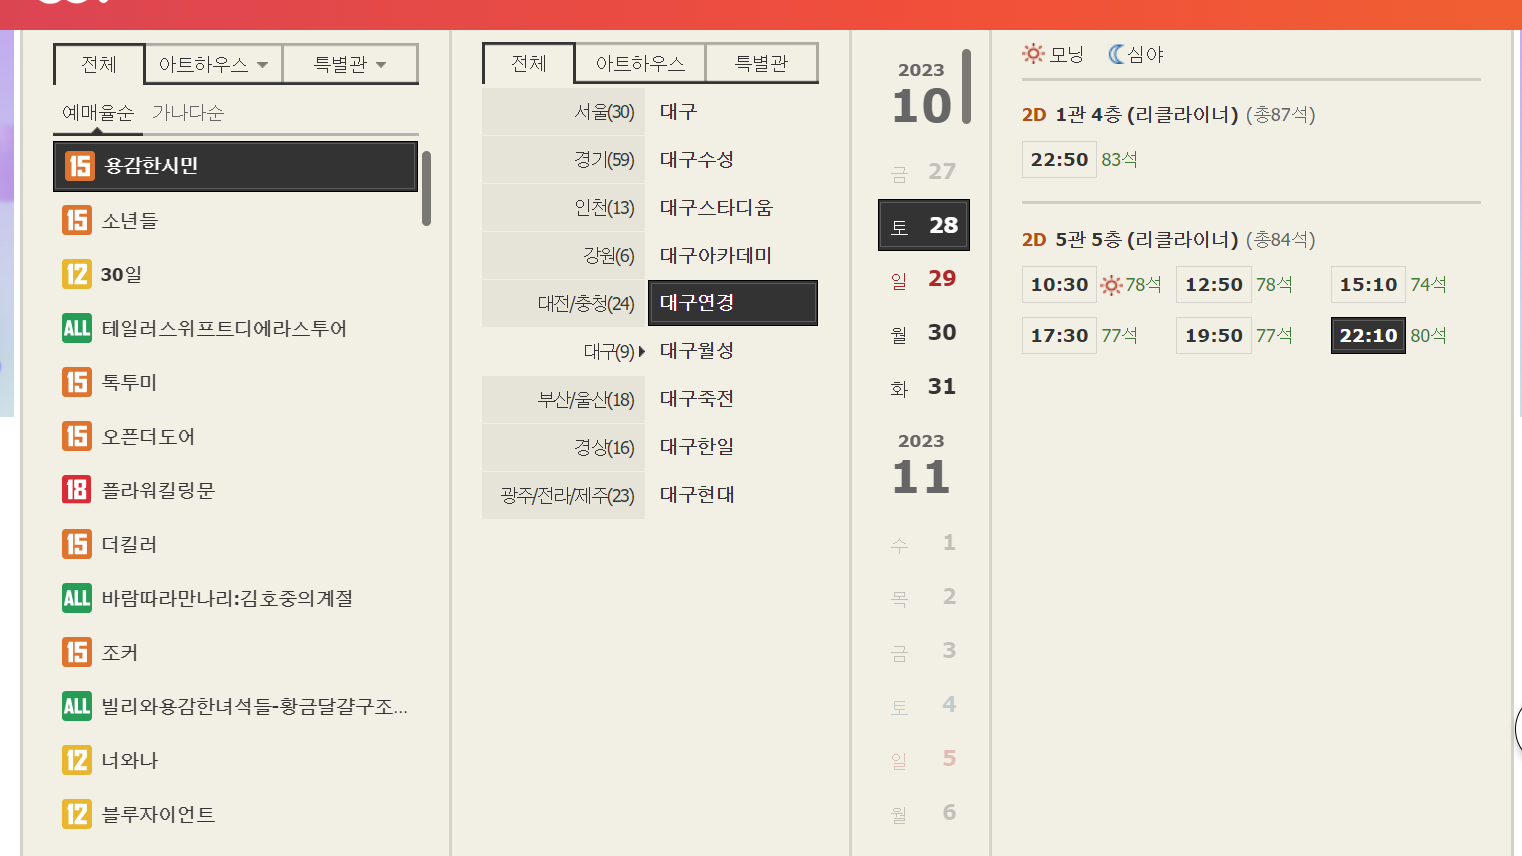Click the date list scrollbar
The image size is (1522, 856).
point(966,87)
